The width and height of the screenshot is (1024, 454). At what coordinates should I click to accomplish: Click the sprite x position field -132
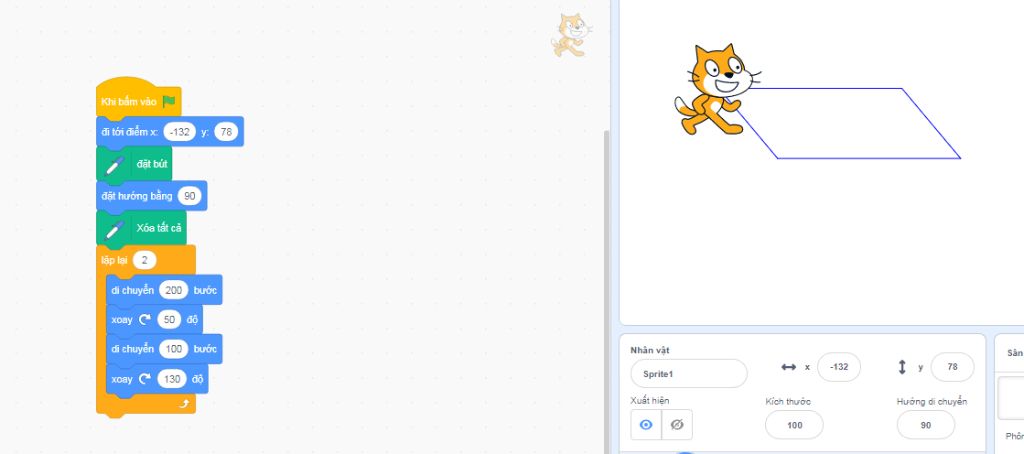[839, 367]
